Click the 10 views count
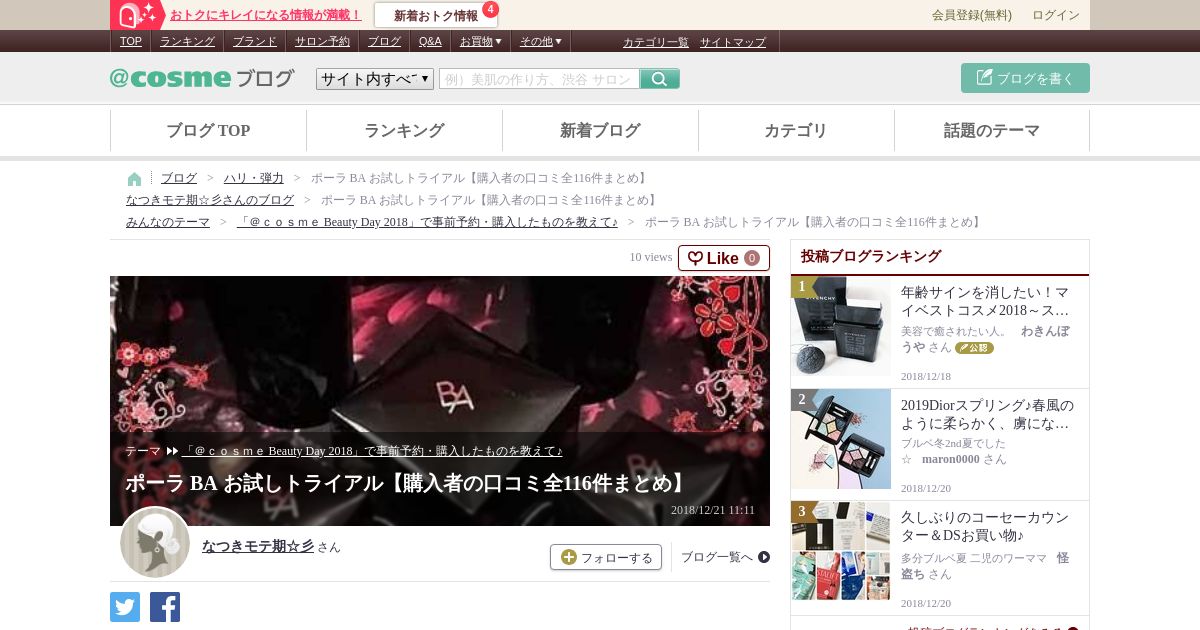Screen dimensions: 1200x630 [651, 257]
